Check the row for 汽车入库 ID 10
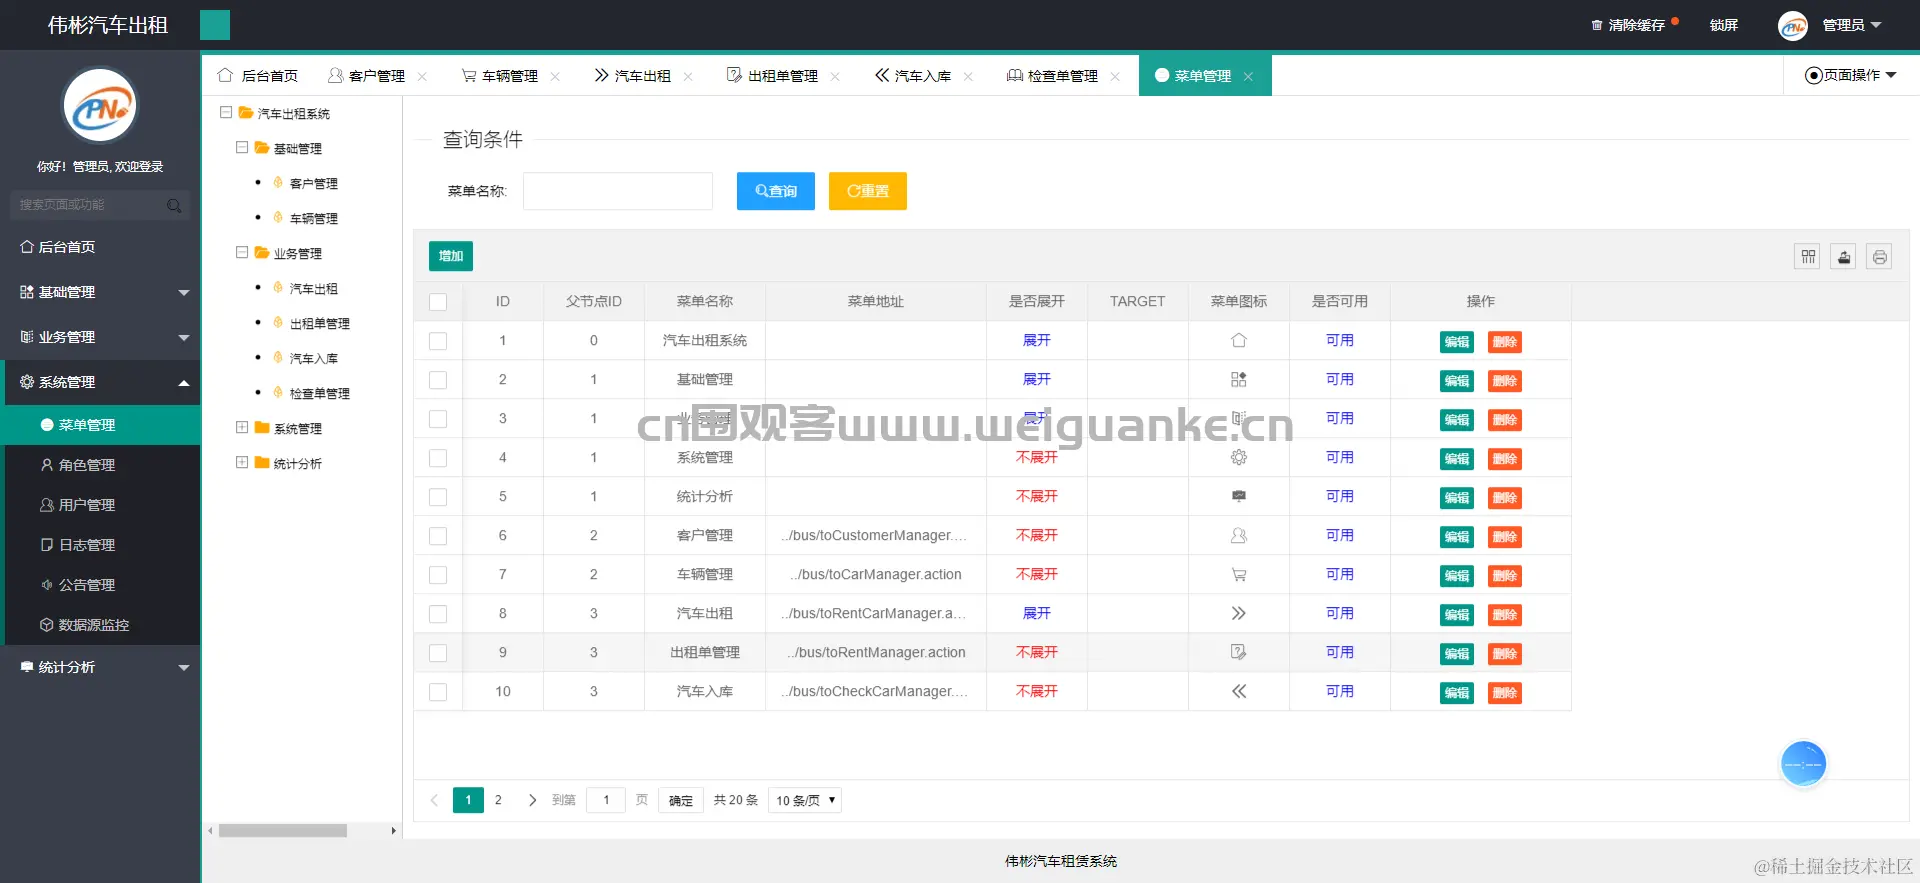This screenshot has height=883, width=1920. 438,692
